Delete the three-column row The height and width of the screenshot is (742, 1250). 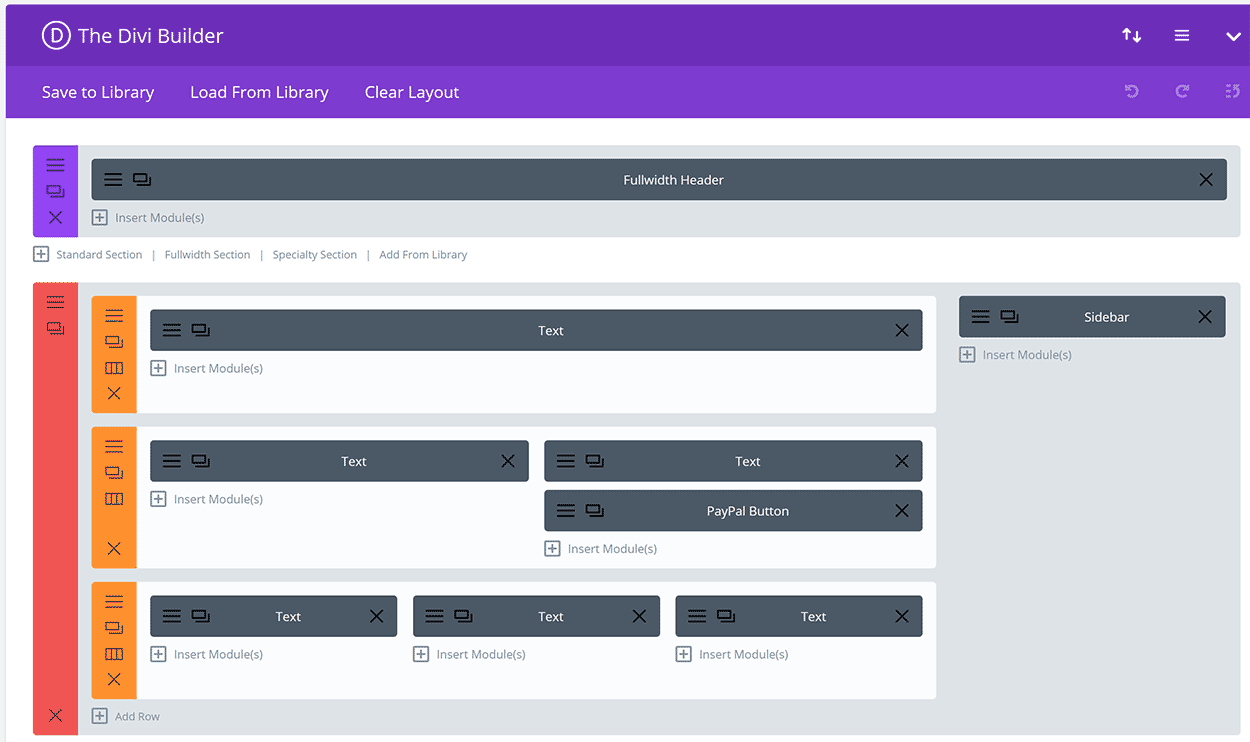114,679
